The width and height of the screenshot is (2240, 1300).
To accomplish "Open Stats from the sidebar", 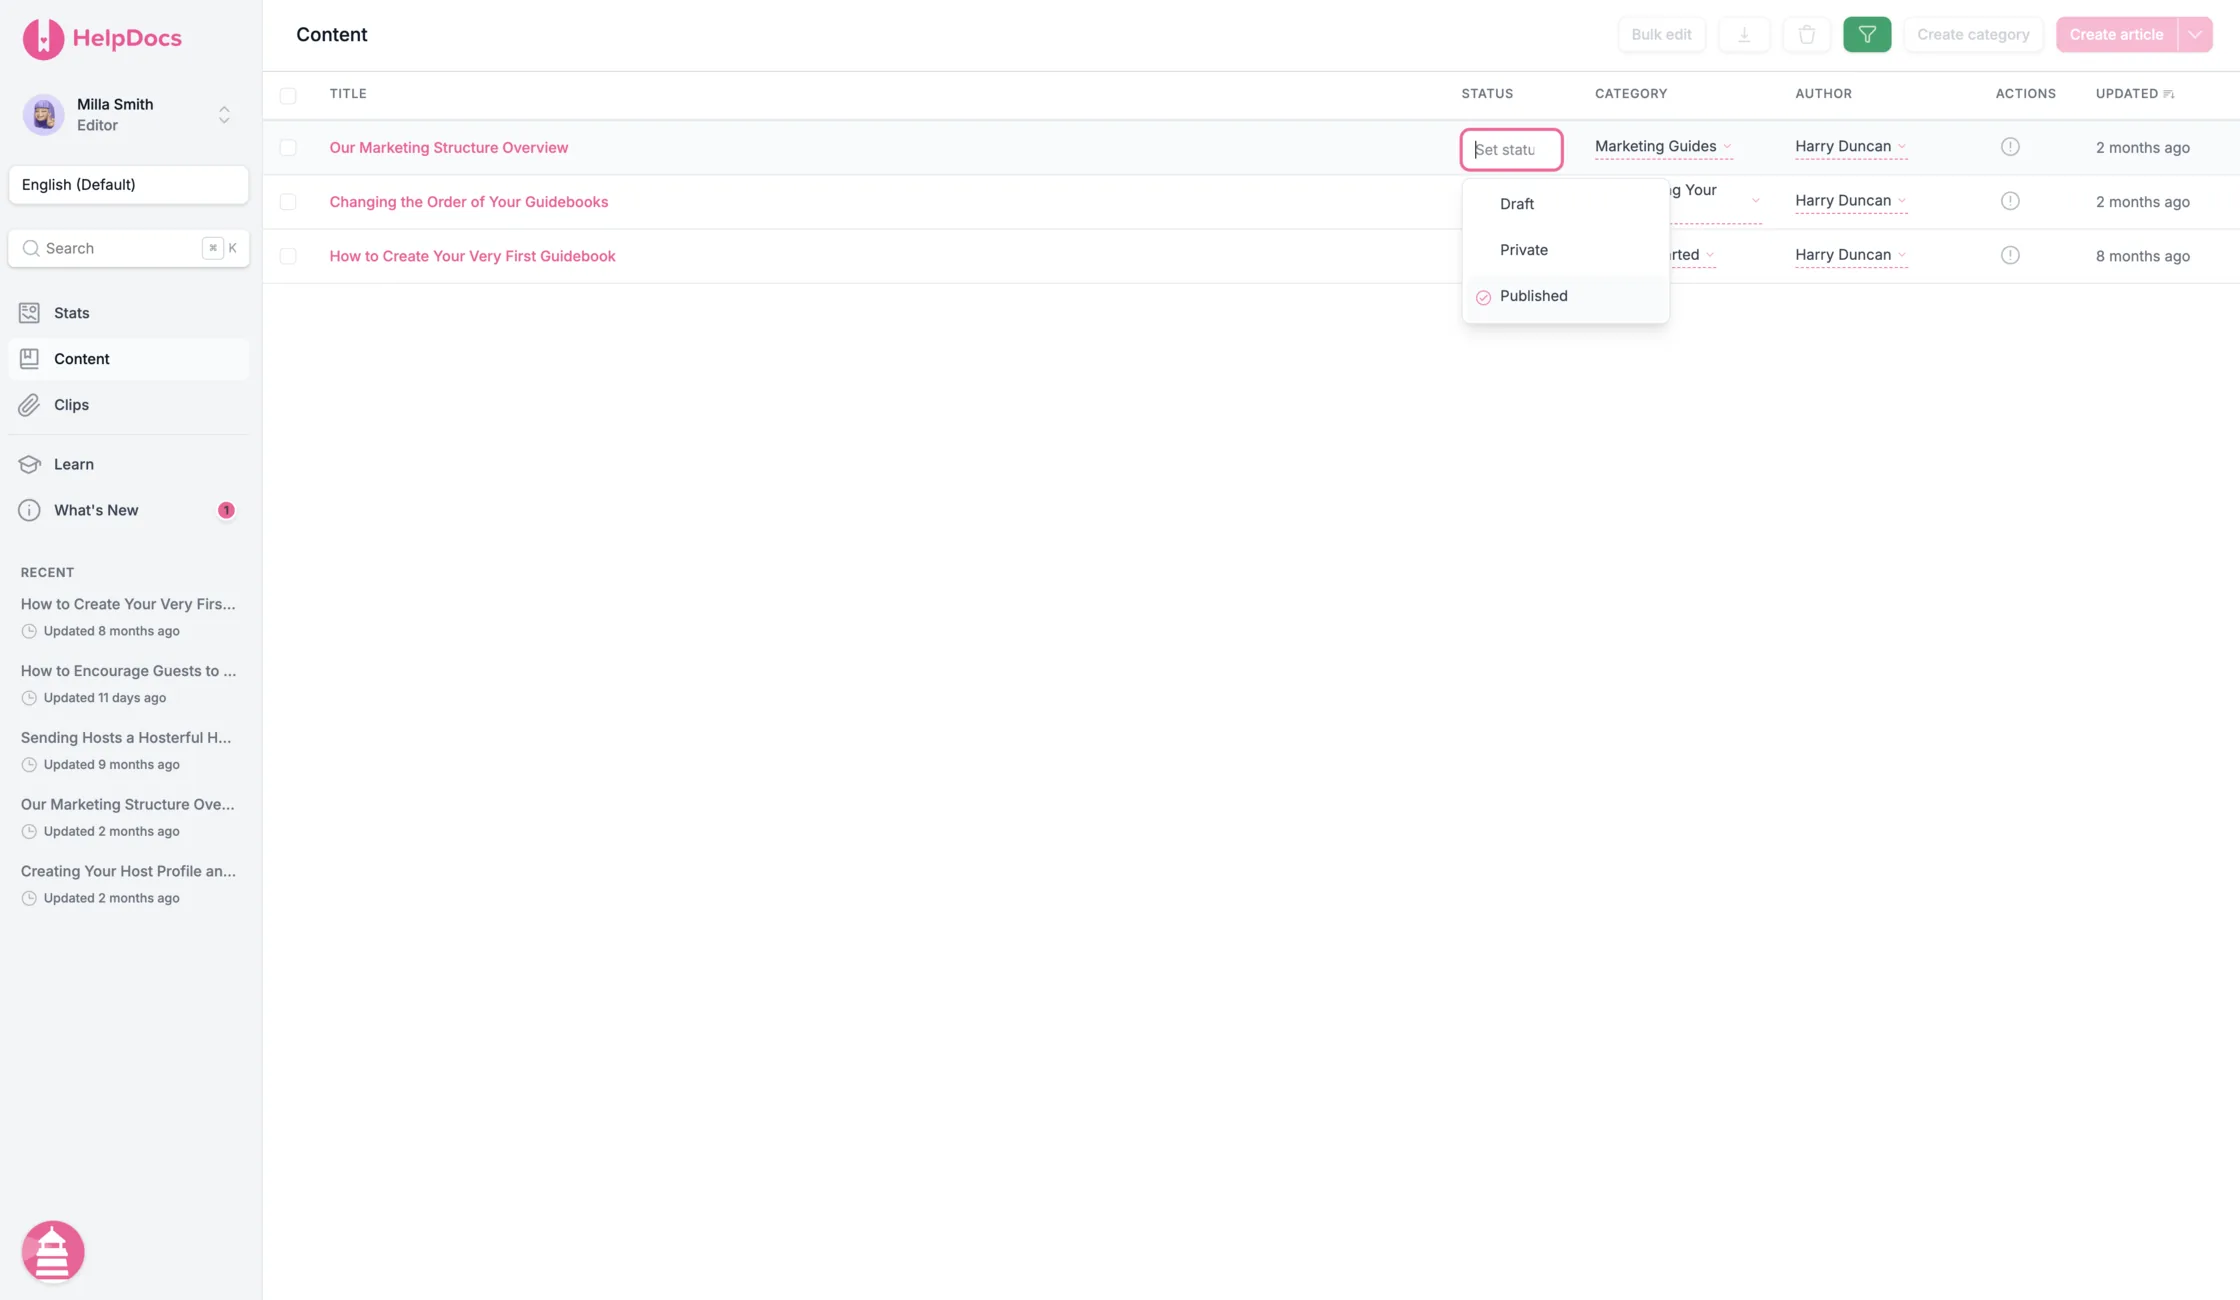I will pos(128,313).
